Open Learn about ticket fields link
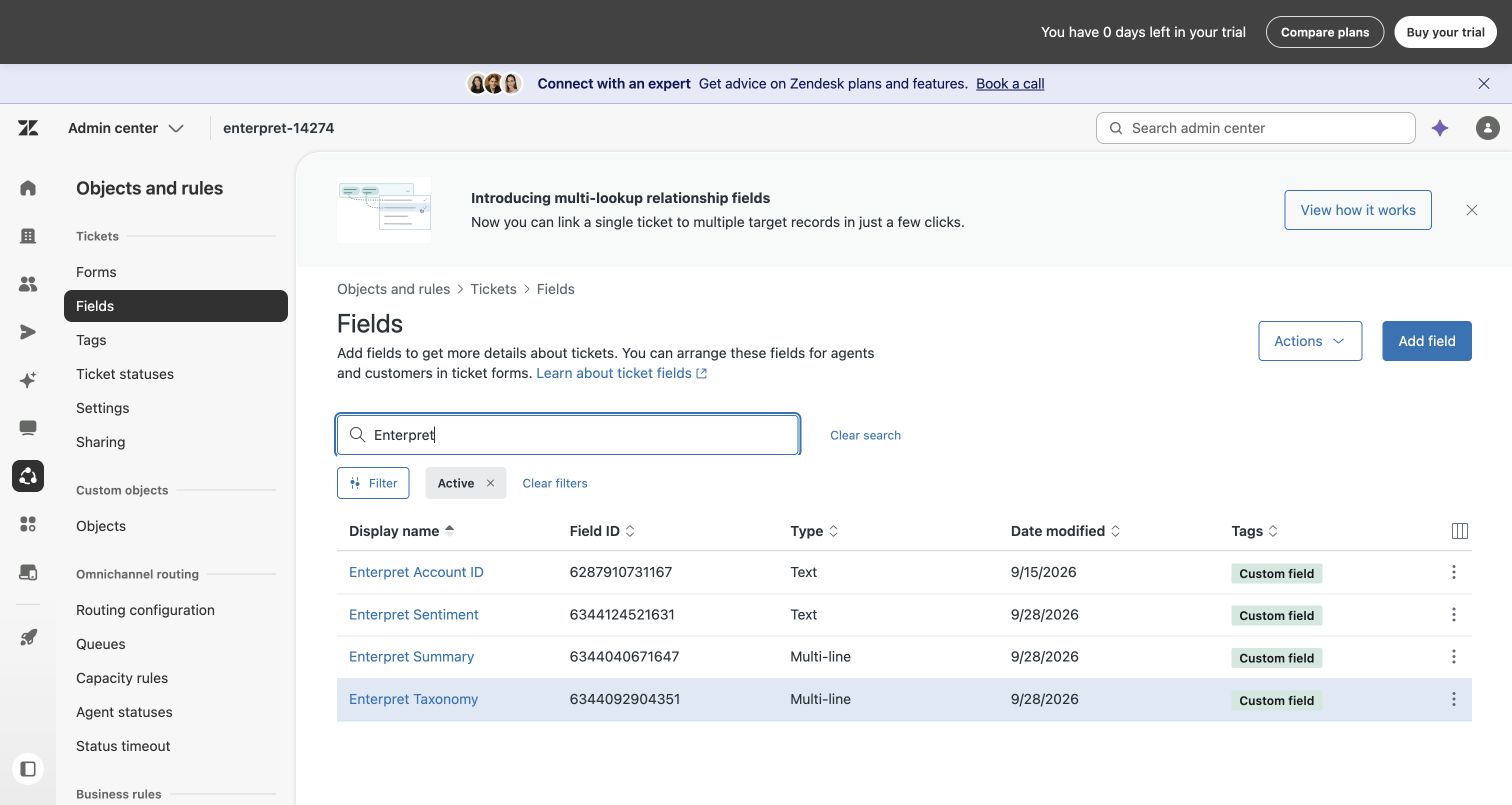This screenshot has width=1512, height=805. pos(622,373)
